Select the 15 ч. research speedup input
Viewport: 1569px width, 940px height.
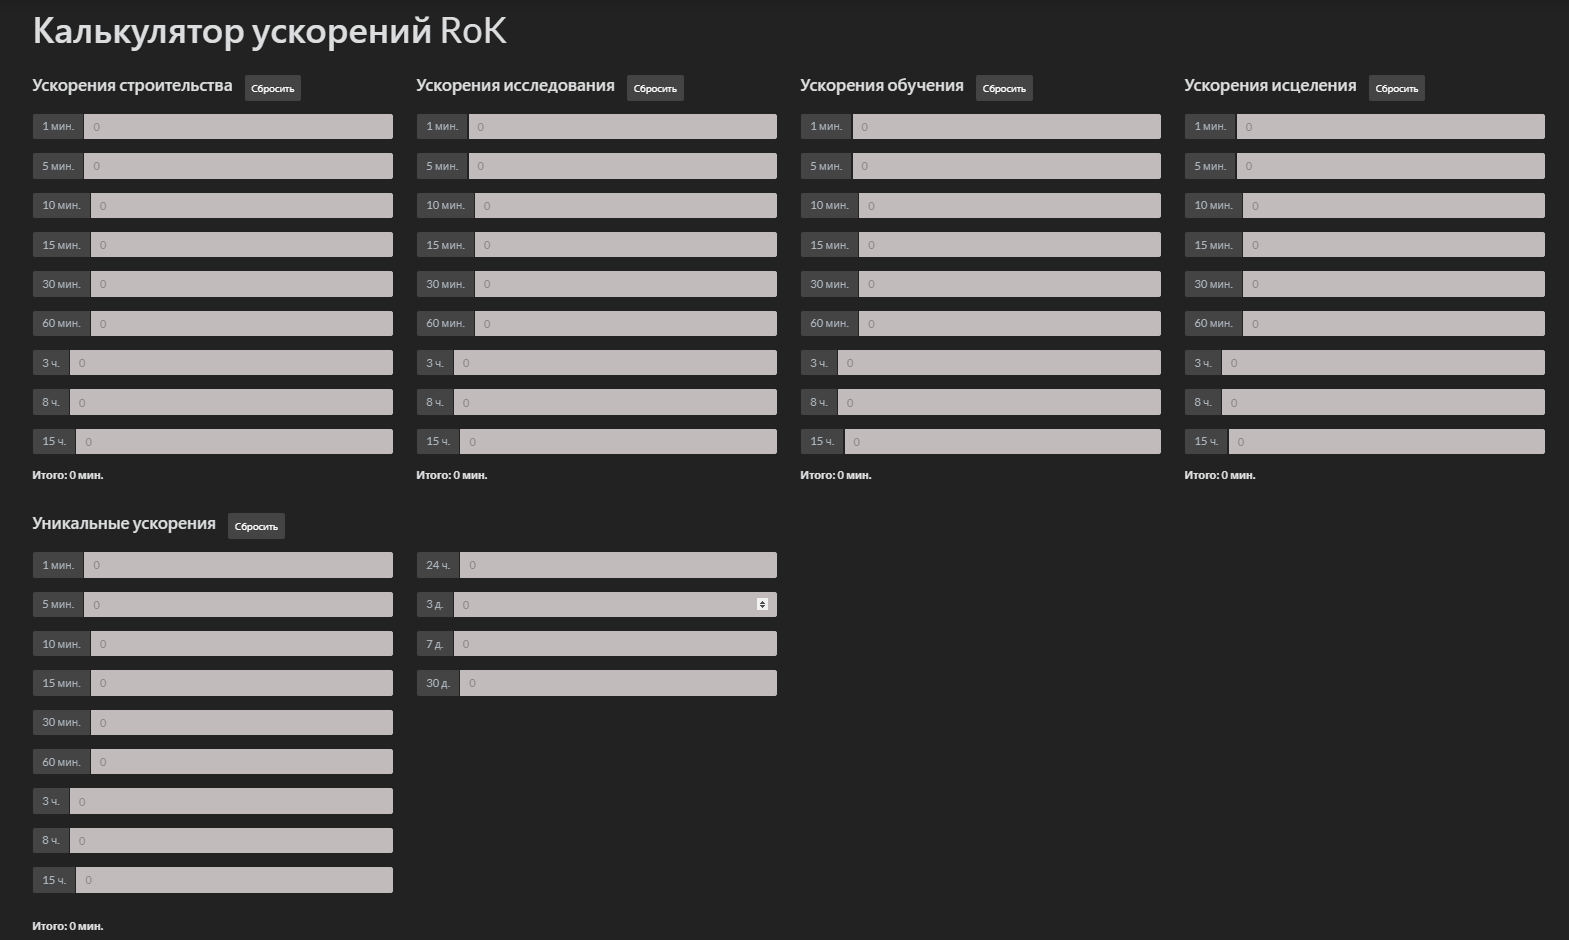619,441
